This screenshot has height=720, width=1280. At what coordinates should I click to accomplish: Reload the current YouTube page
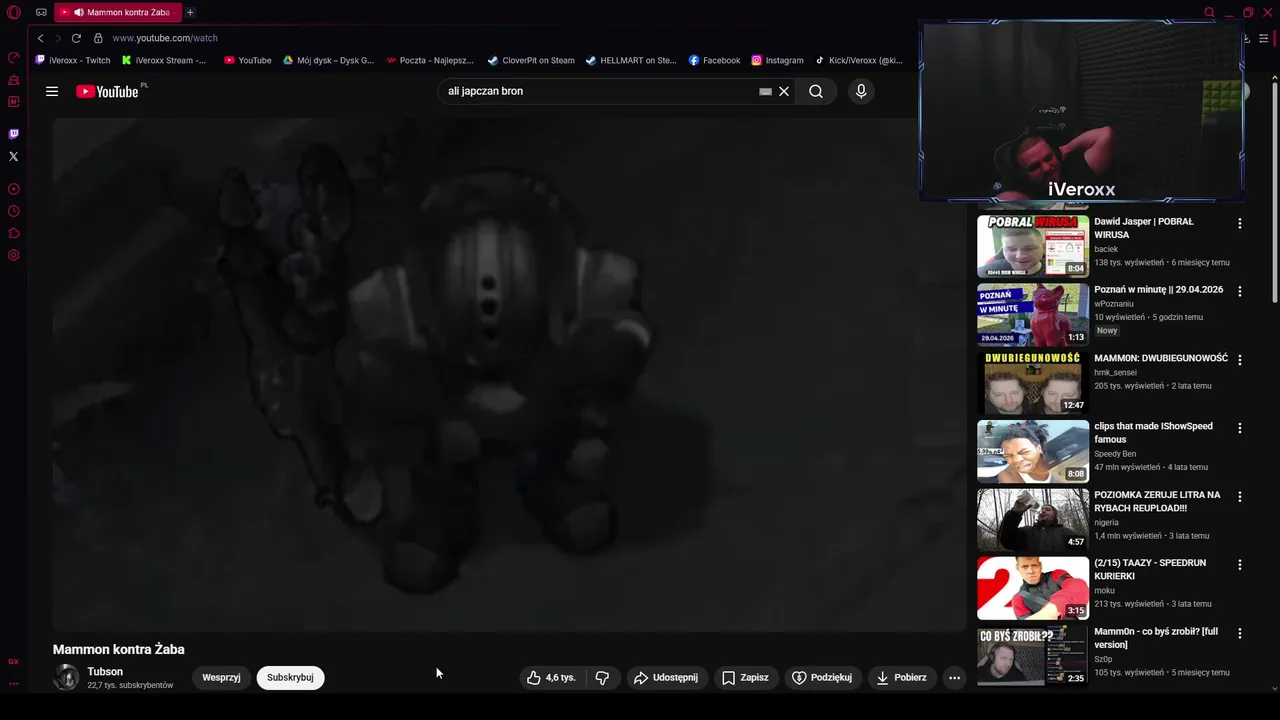tap(76, 38)
